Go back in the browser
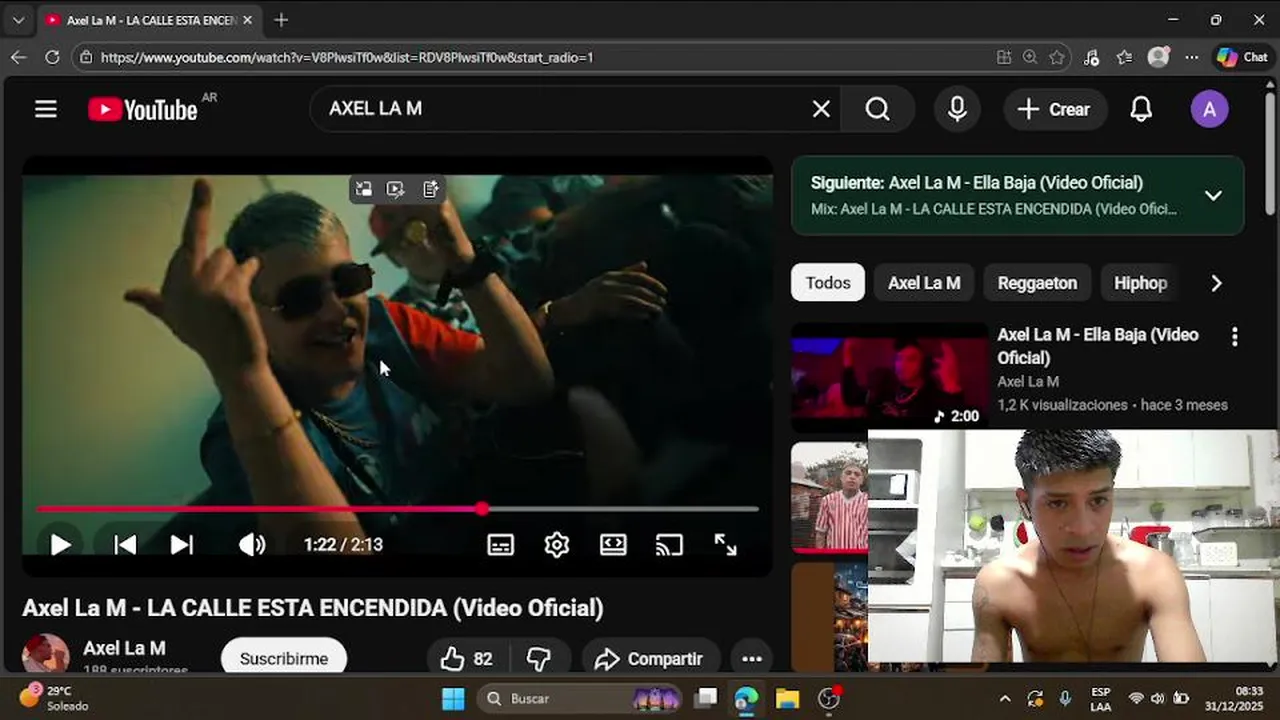 [x=18, y=57]
